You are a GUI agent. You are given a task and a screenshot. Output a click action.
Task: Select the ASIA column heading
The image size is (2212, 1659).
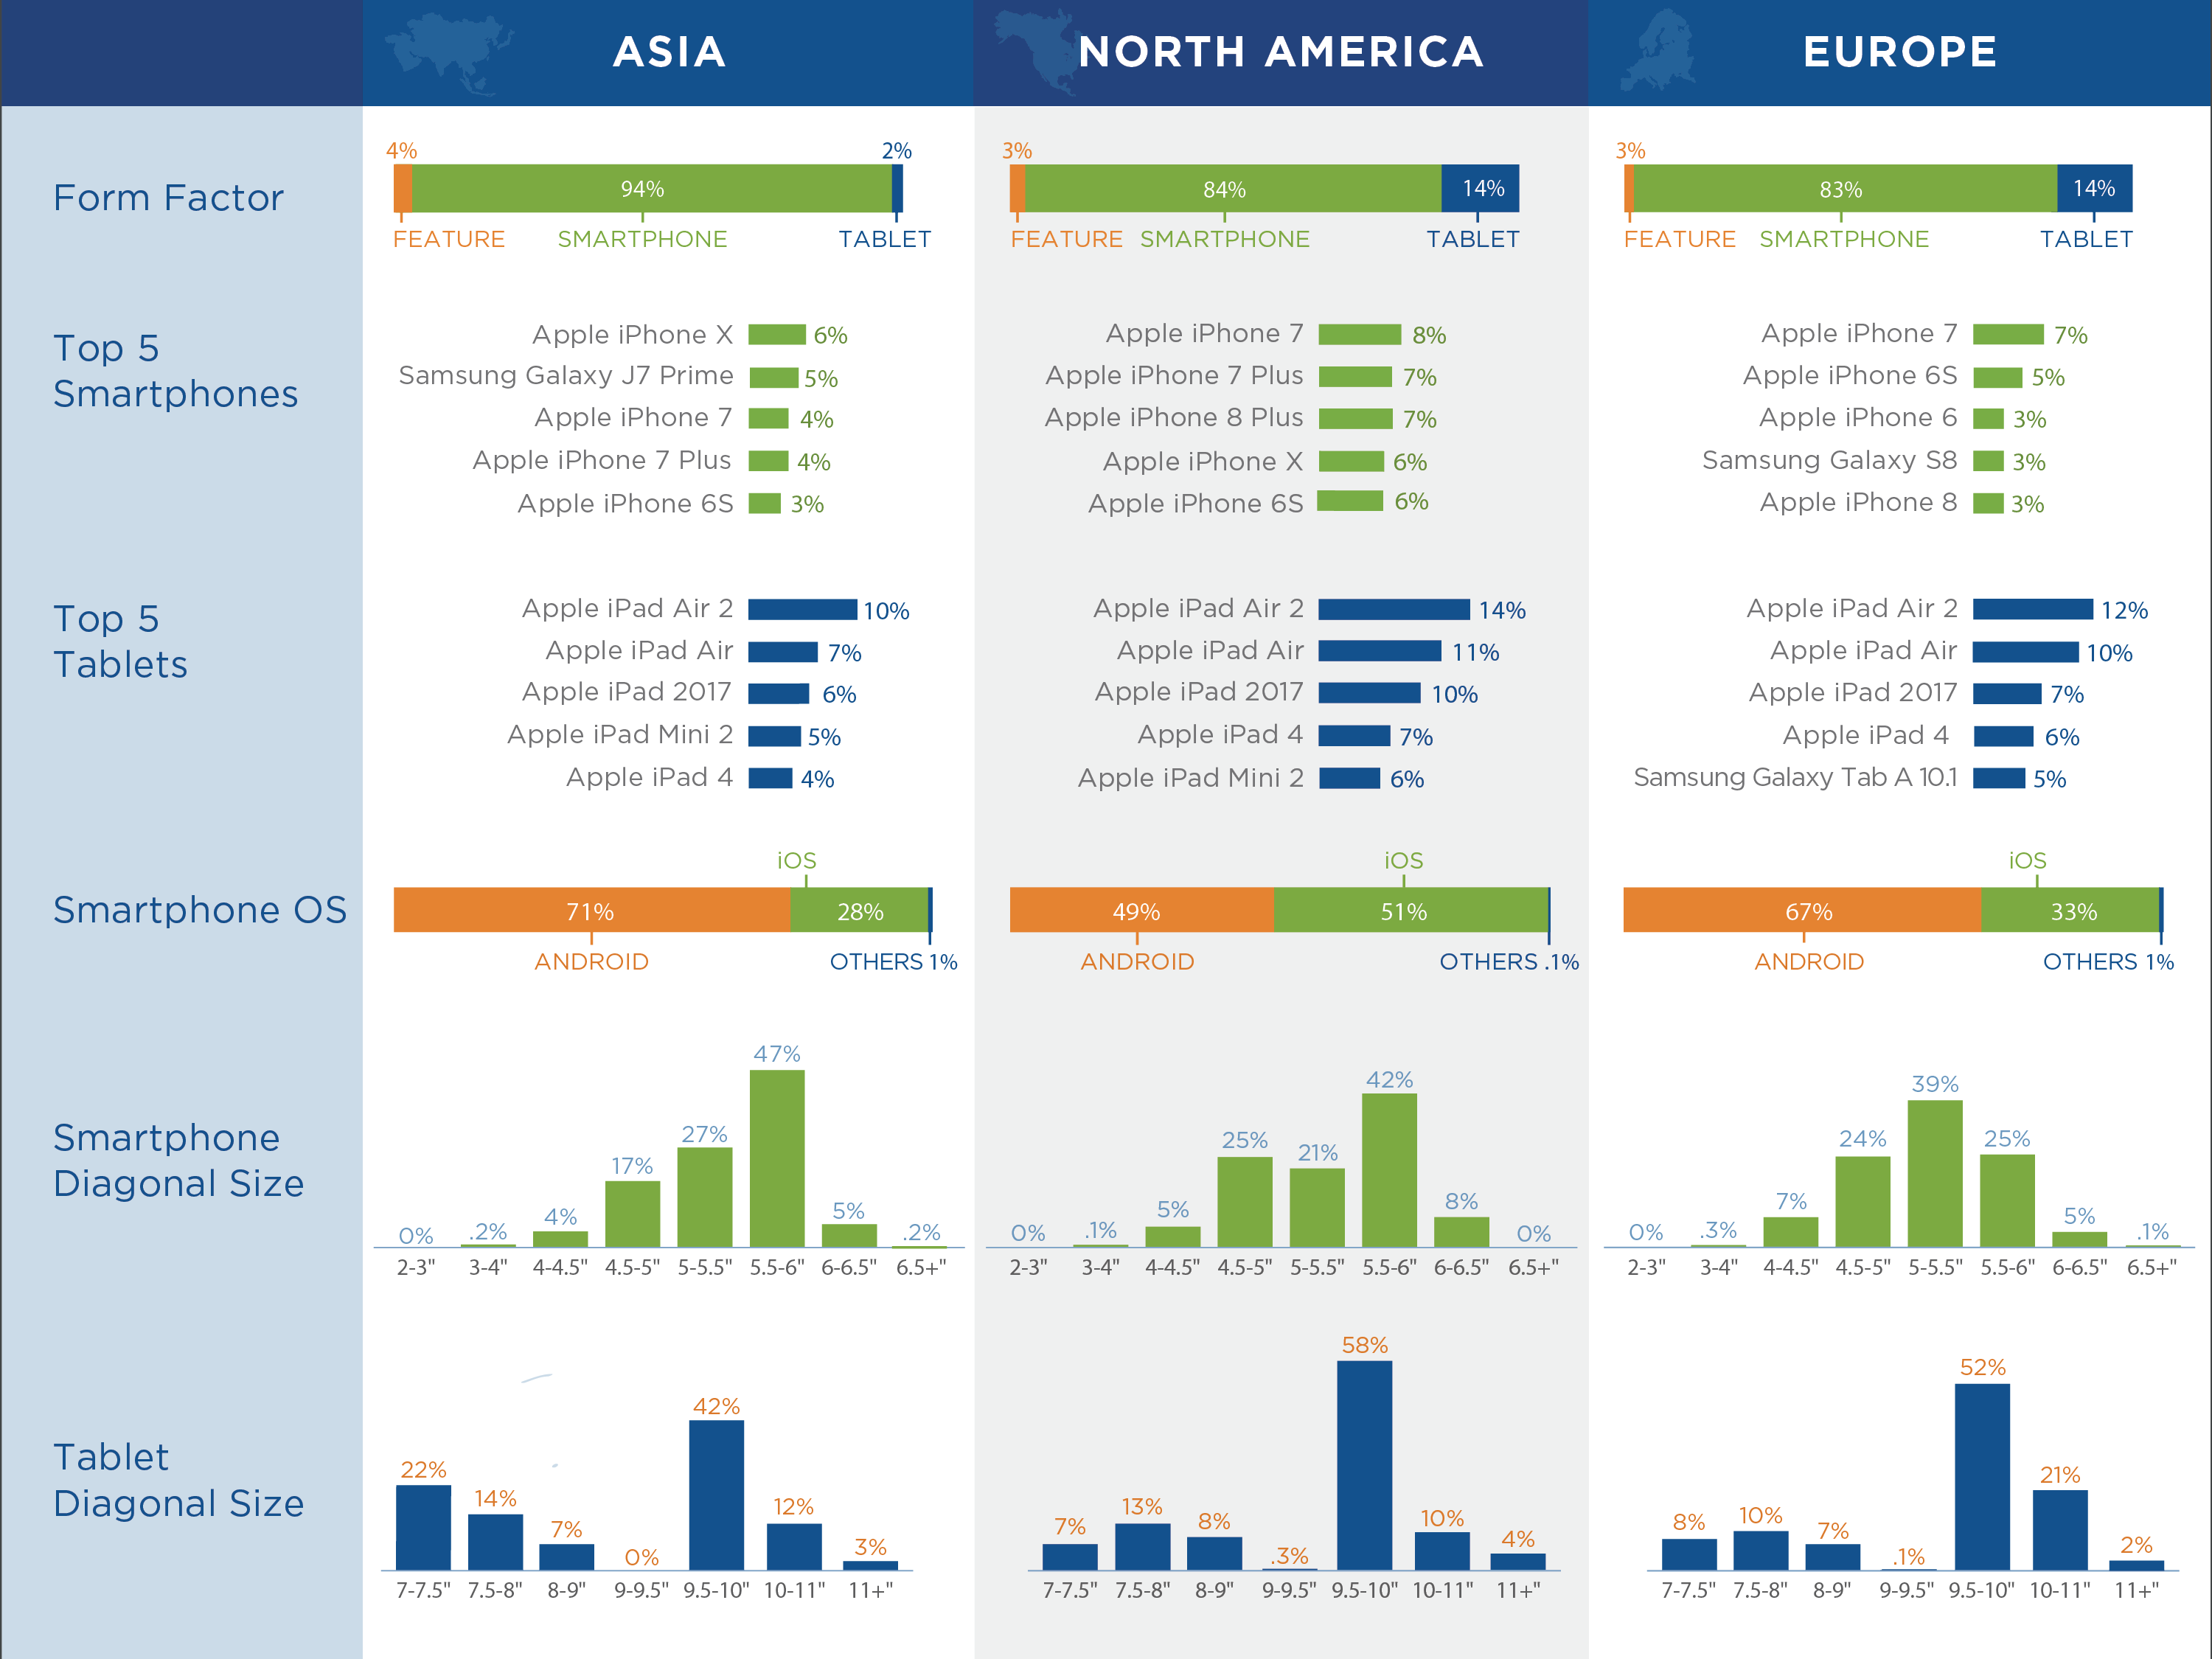(x=669, y=52)
